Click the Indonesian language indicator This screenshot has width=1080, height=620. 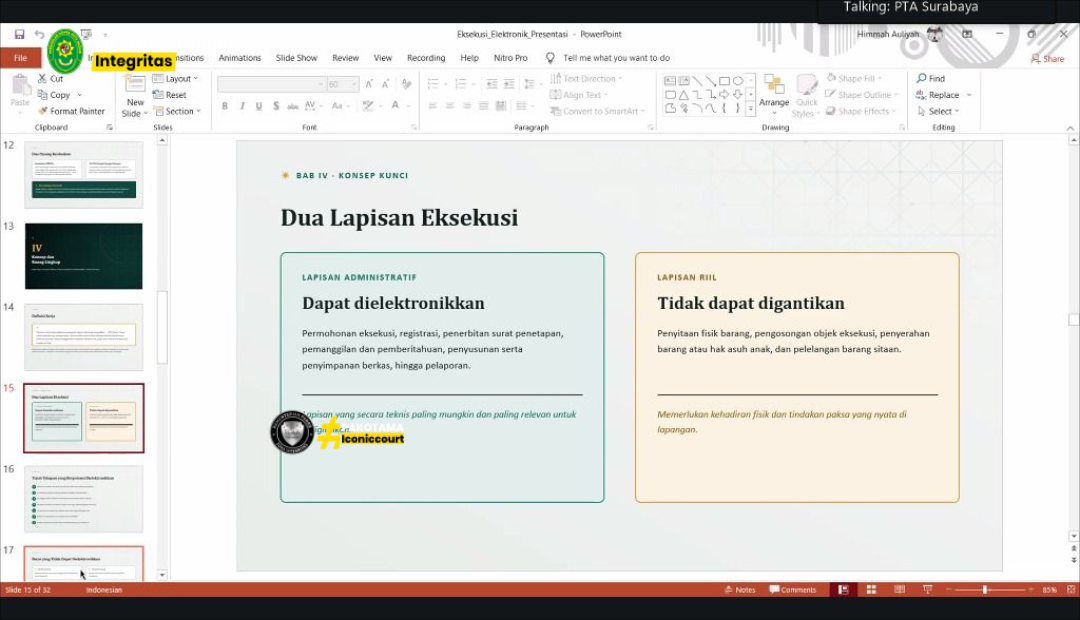point(104,590)
